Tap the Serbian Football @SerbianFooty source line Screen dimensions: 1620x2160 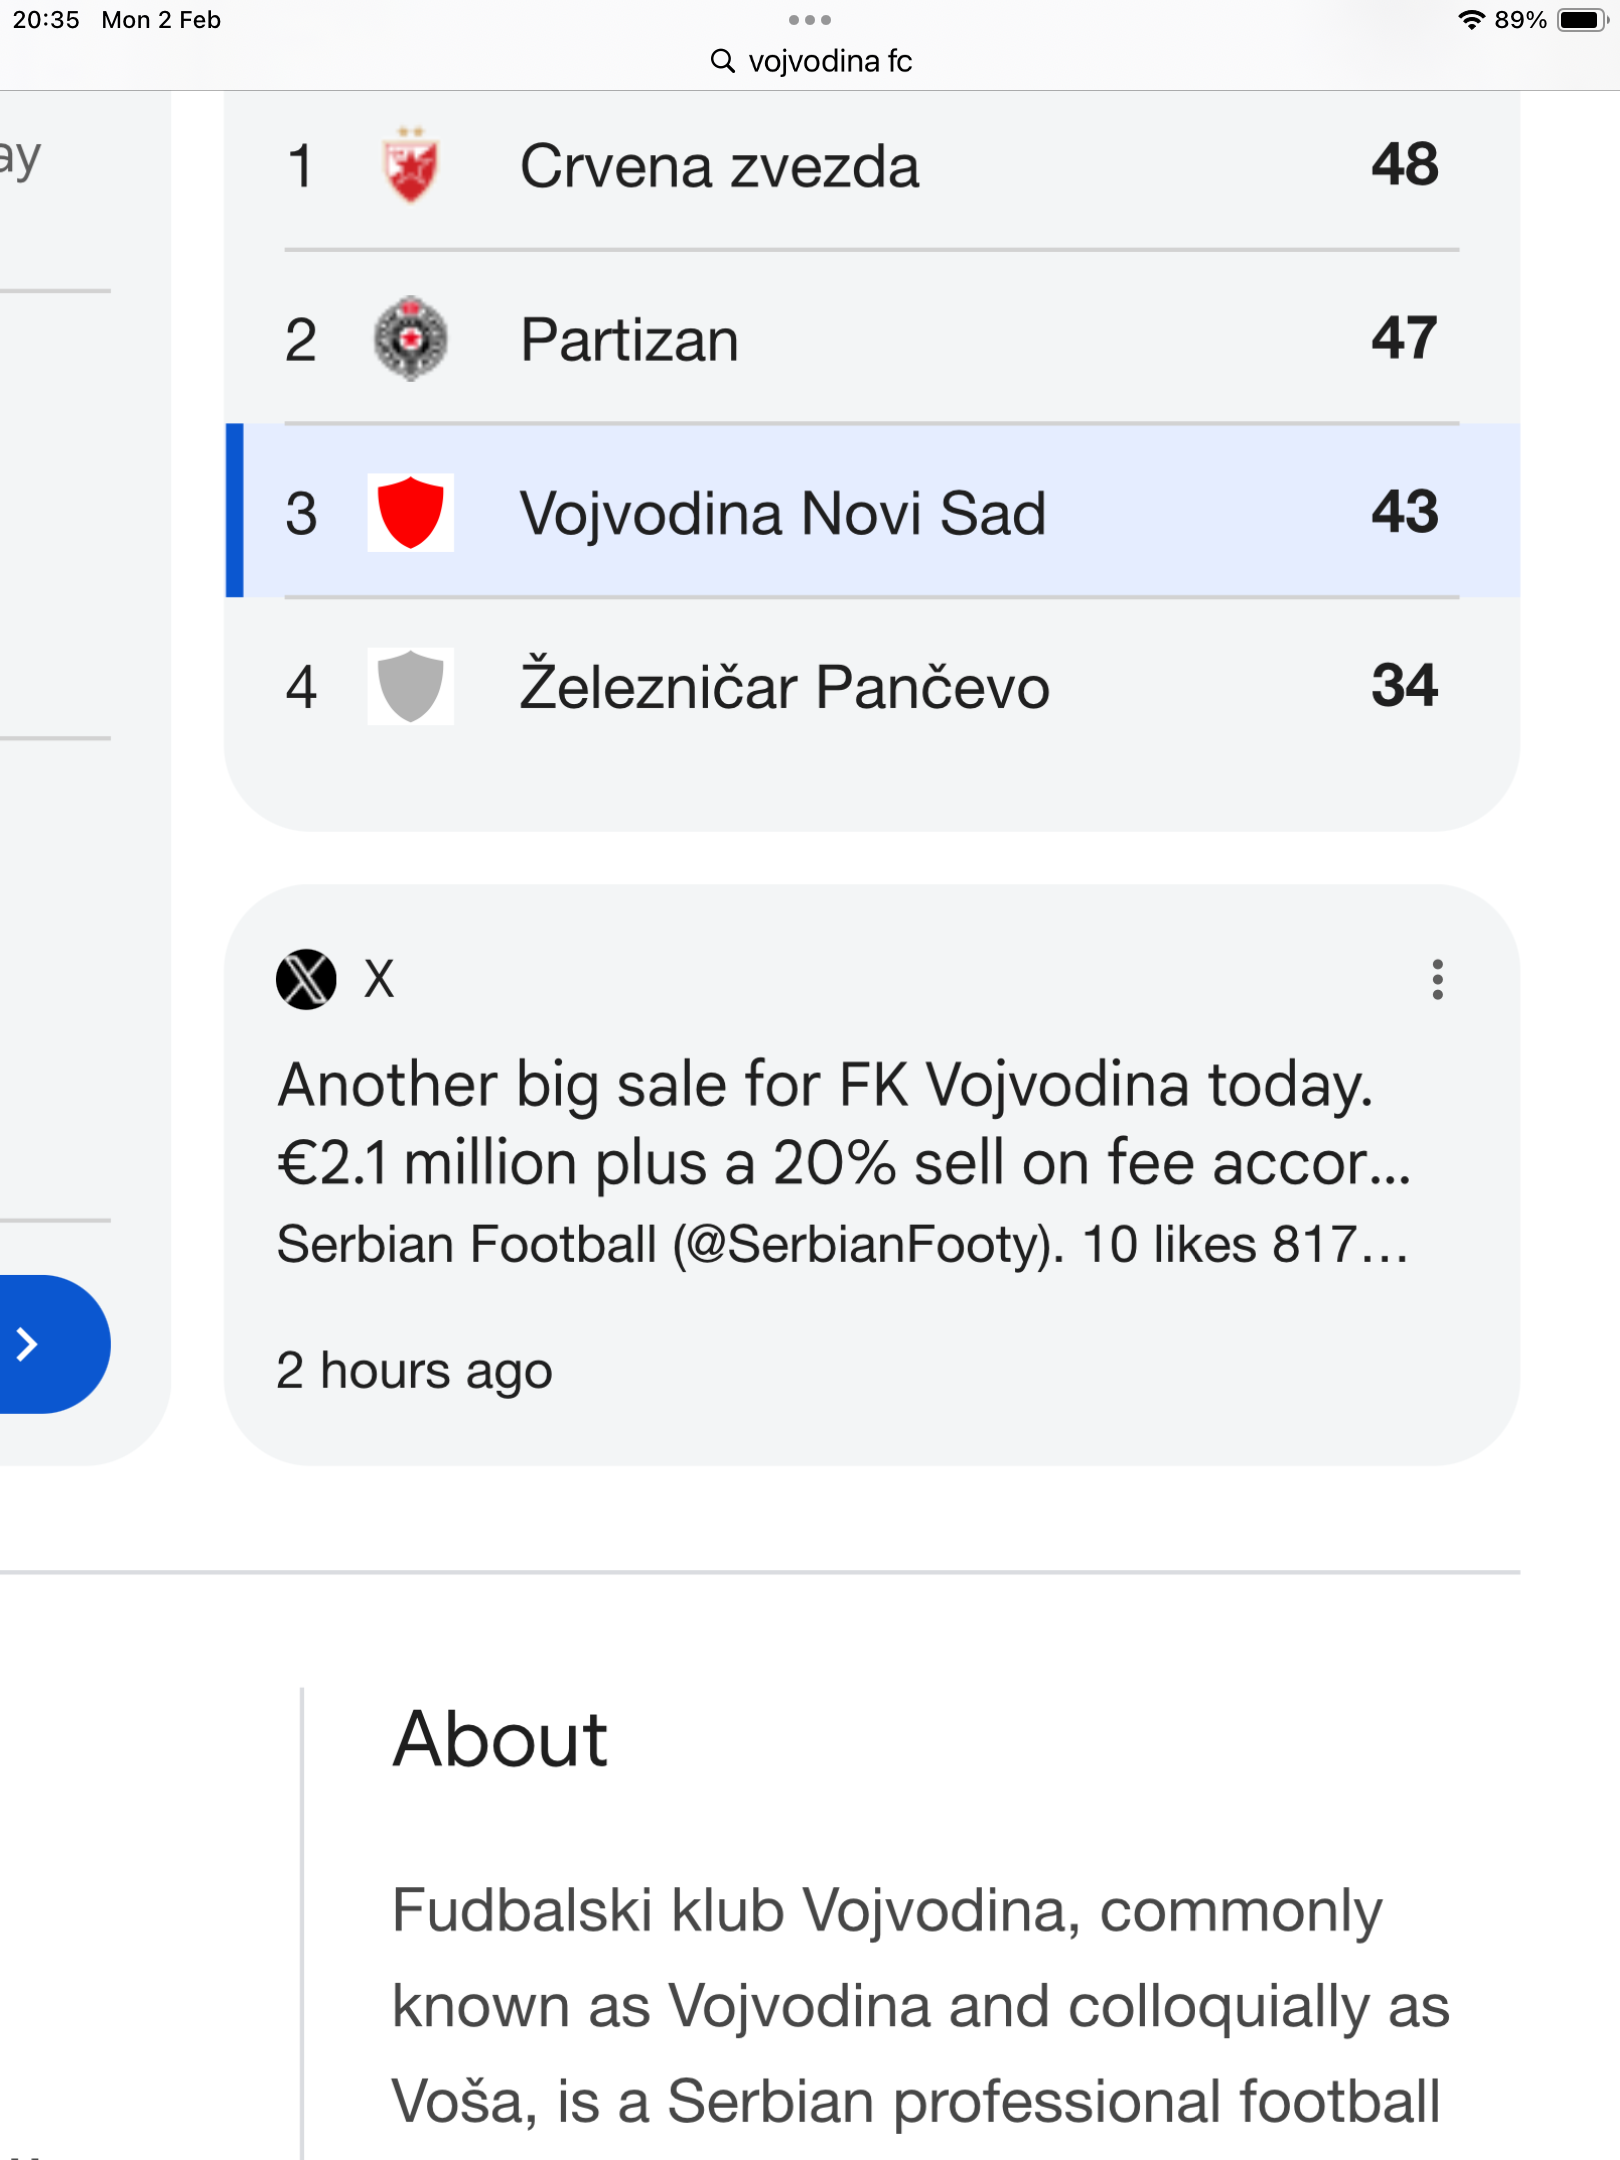[842, 1245]
